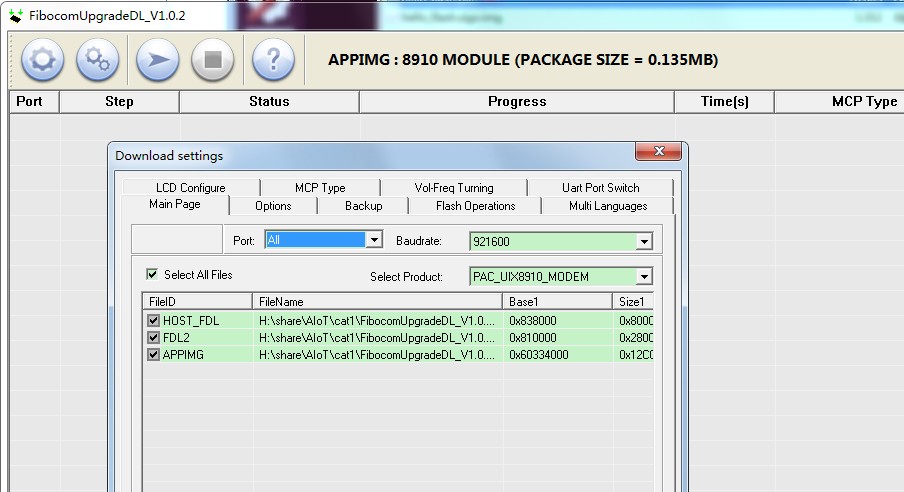Click the Base1 column header
The image size is (904, 492).
click(x=557, y=301)
